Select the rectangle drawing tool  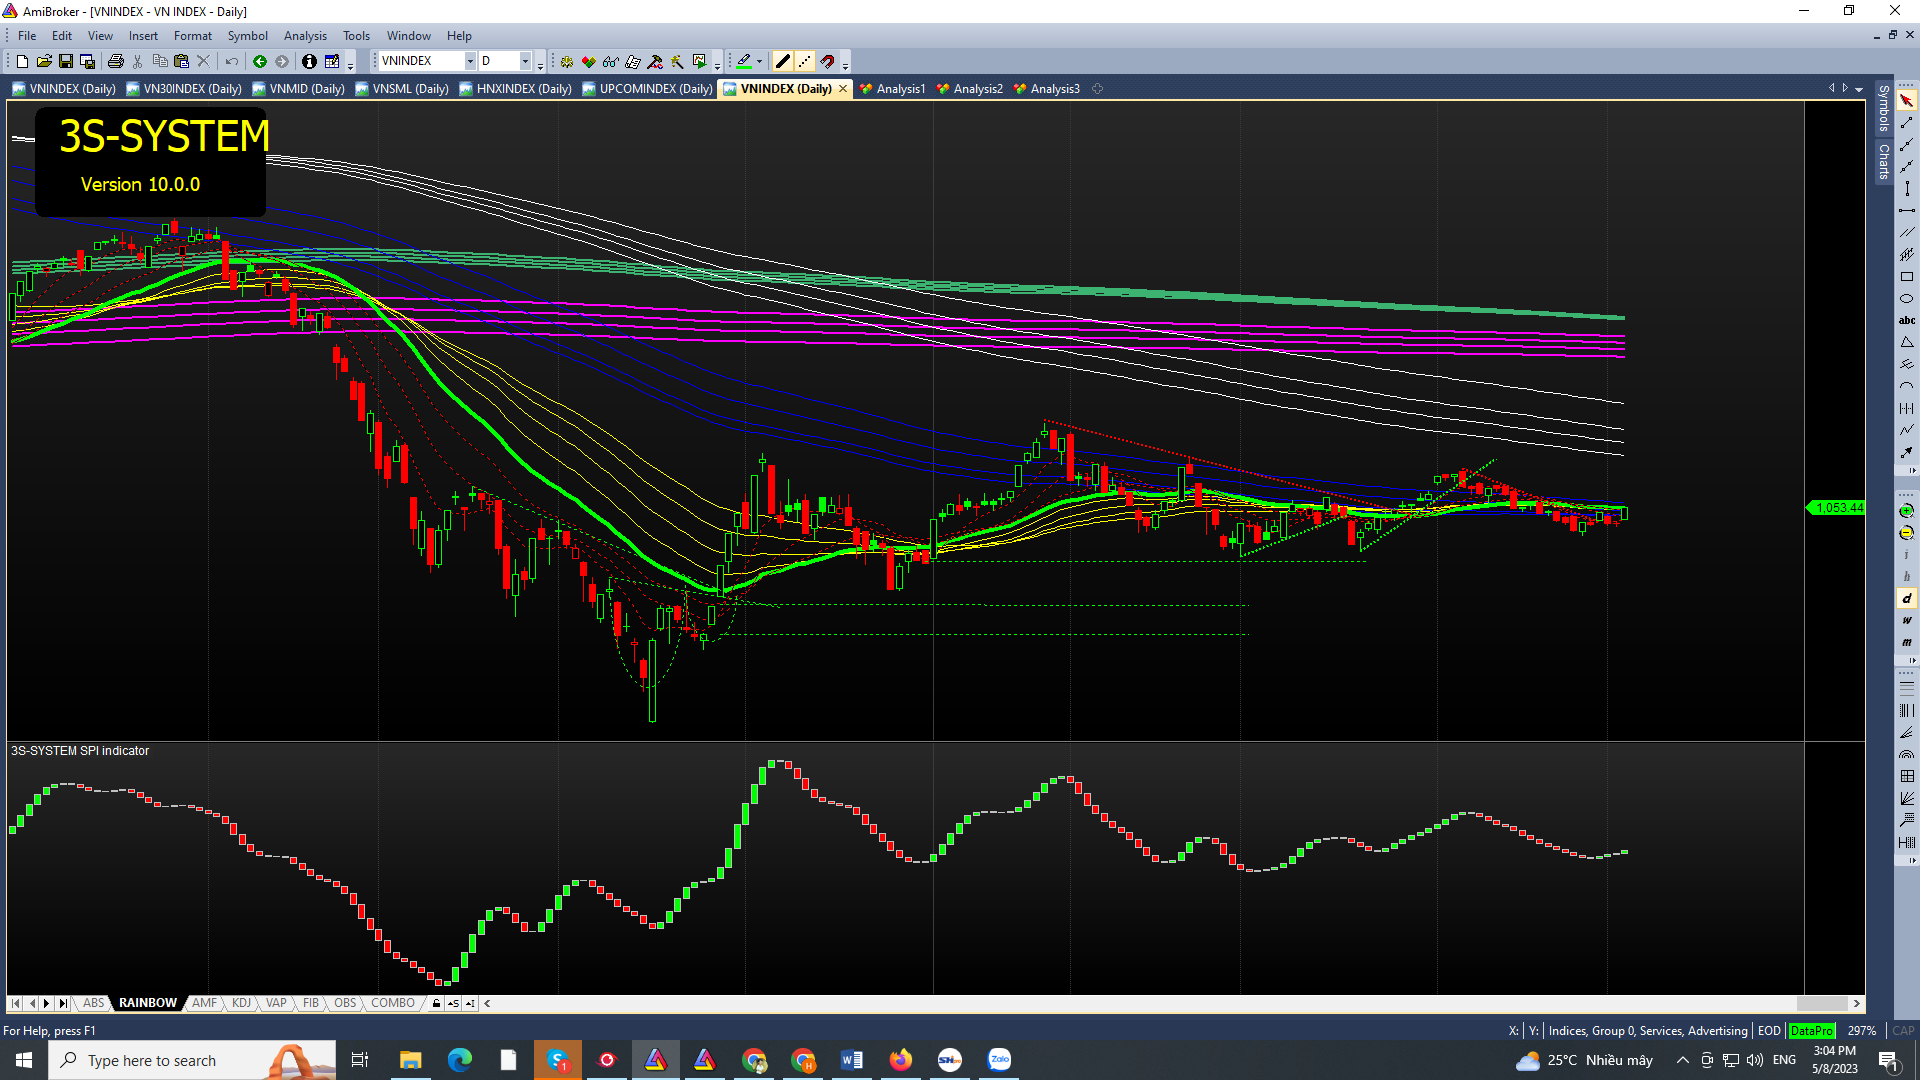[1906, 277]
